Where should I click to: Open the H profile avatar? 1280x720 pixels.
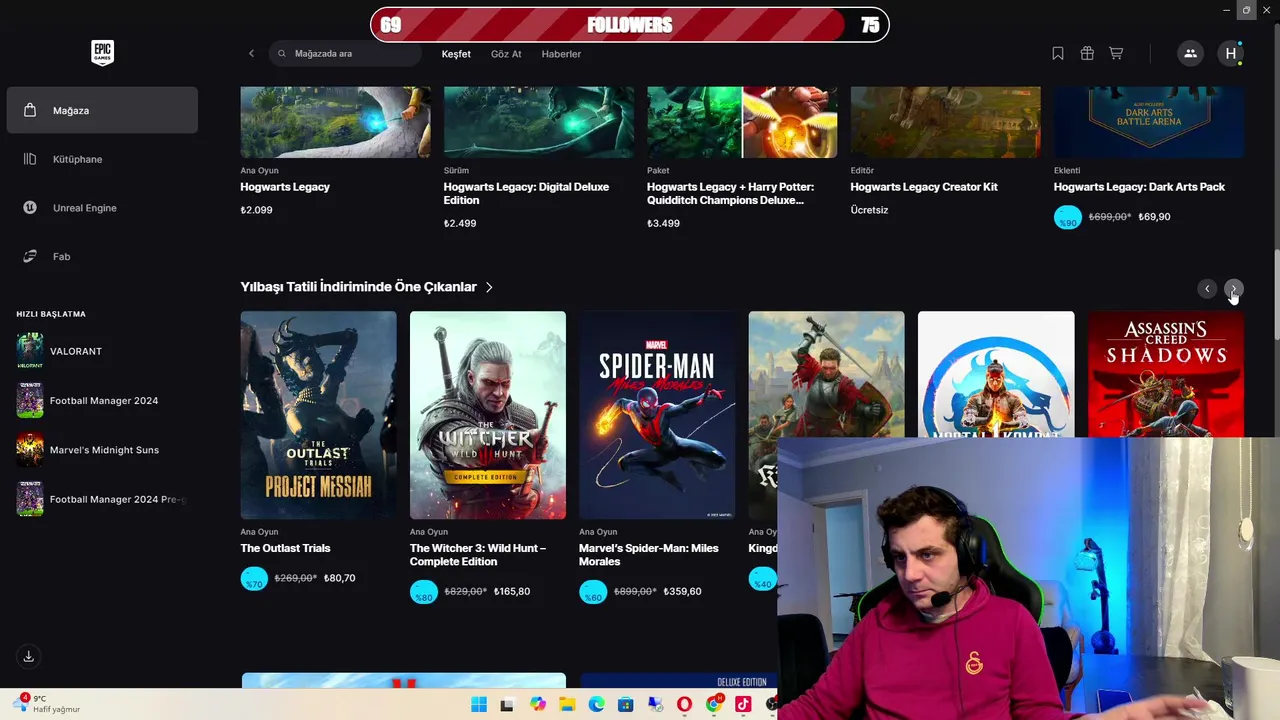pyautogui.click(x=1230, y=54)
